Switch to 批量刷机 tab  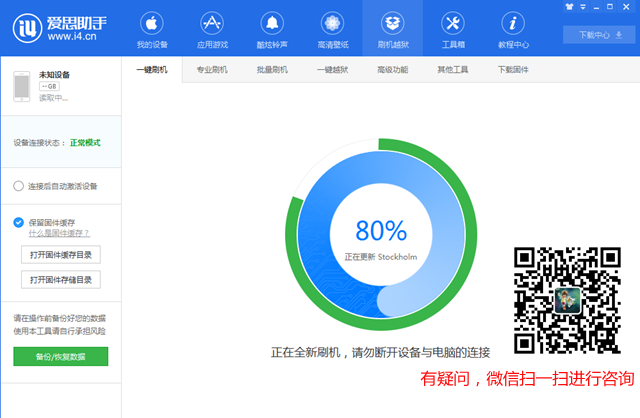point(272,70)
